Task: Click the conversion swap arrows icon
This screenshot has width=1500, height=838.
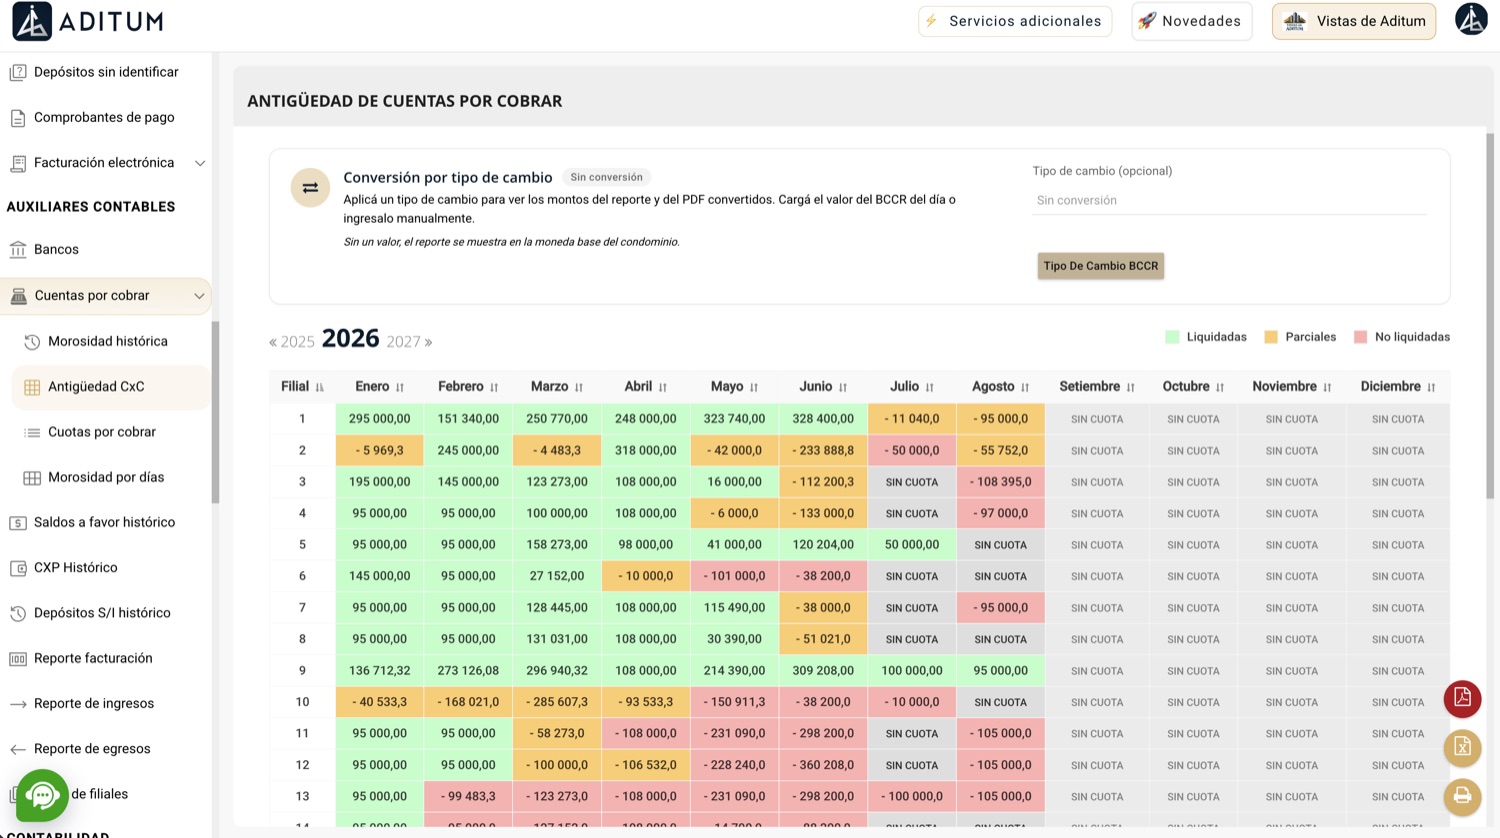Action: [310, 188]
